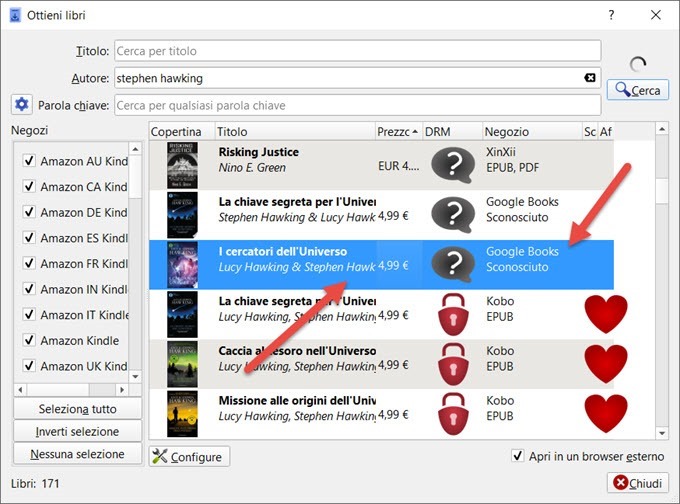Click the Sc column header

590,131
